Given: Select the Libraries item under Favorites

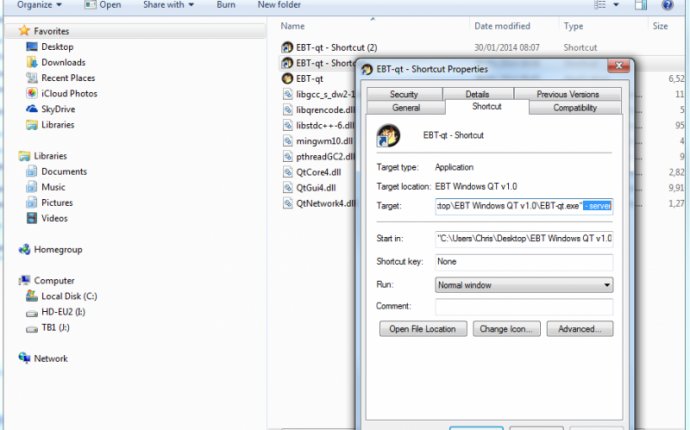Looking at the screenshot, I should [x=58, y=125].
